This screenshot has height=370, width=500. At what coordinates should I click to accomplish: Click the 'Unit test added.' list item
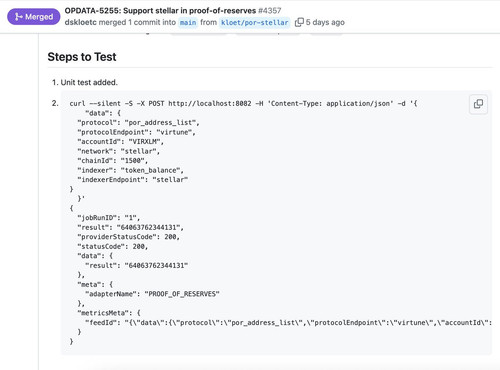pos(89,82)
